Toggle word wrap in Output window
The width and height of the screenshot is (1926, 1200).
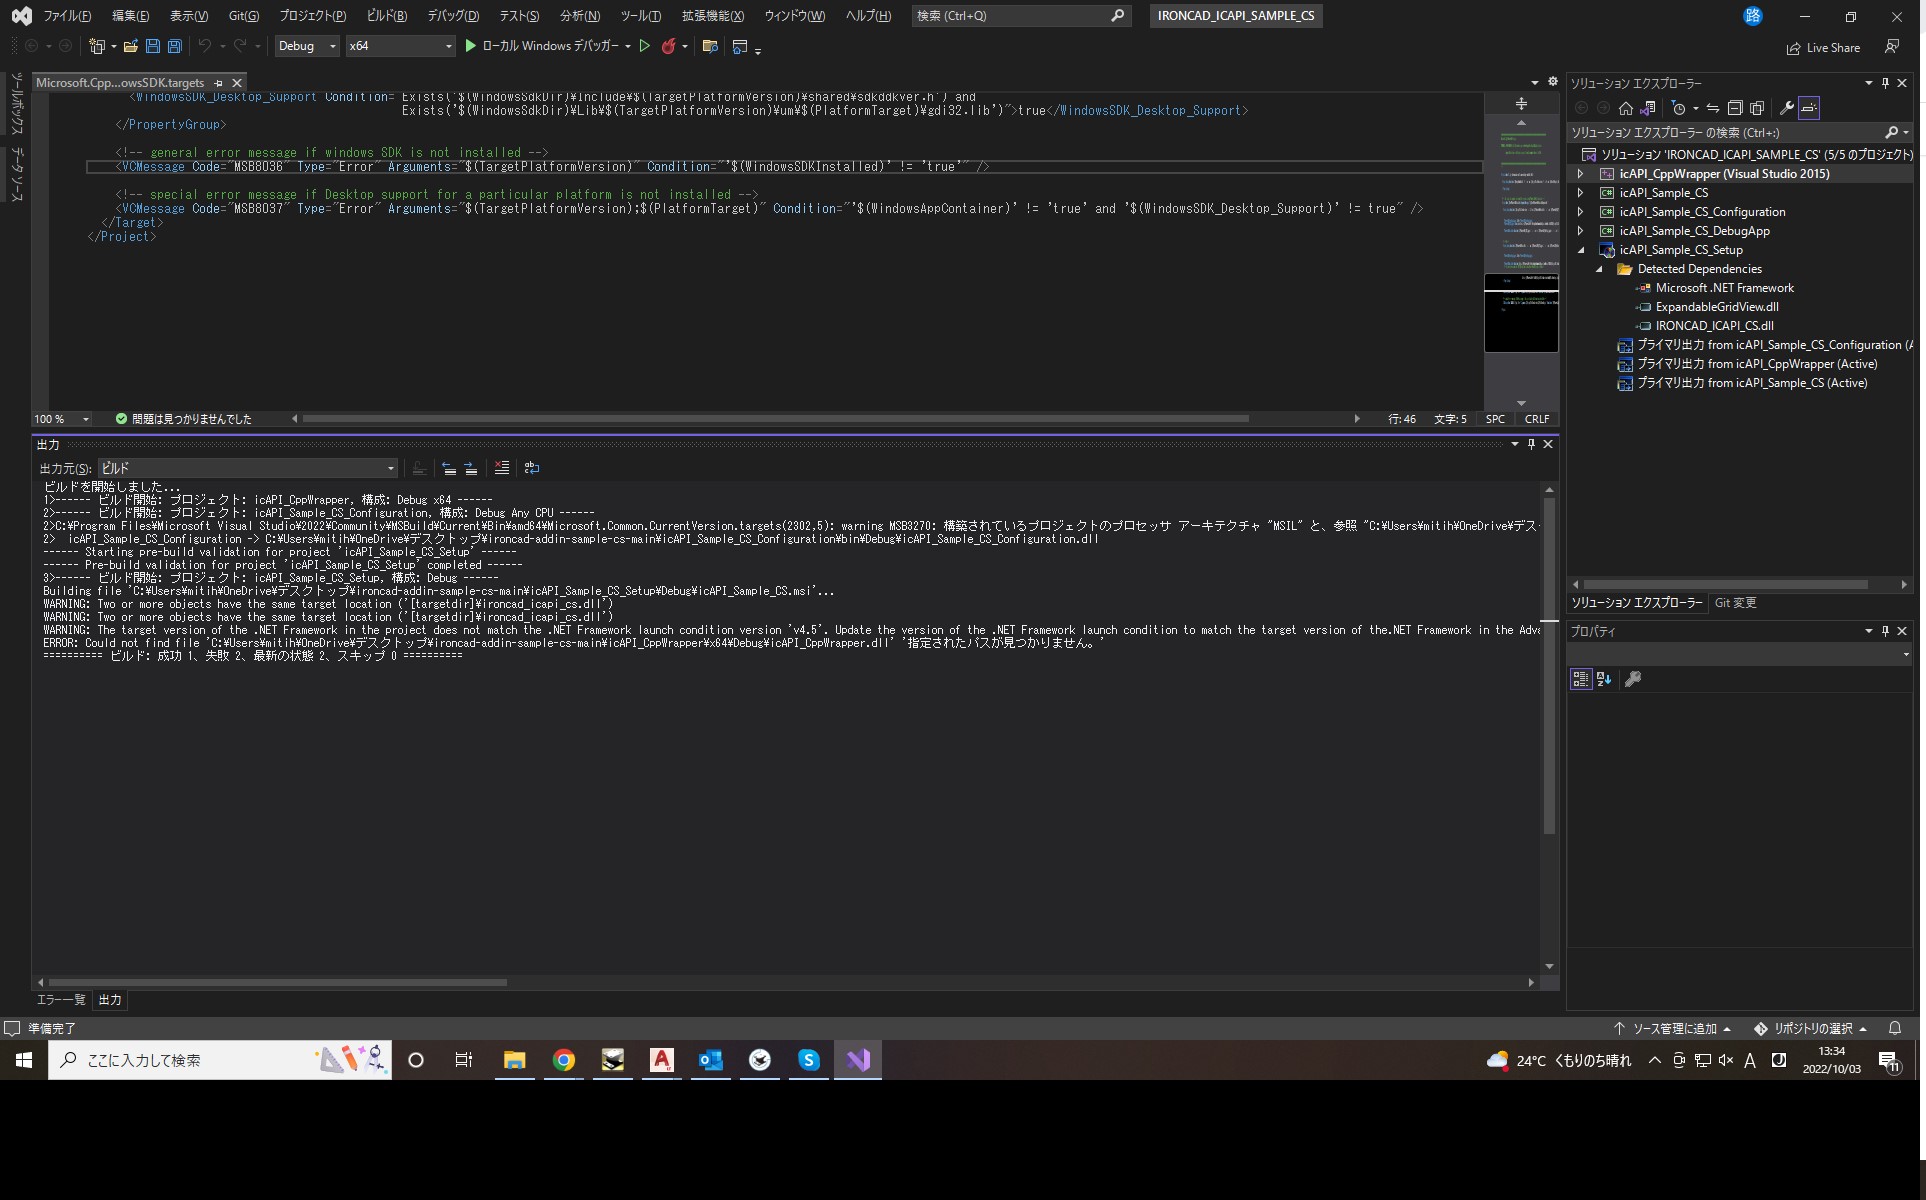coord(532,468)
